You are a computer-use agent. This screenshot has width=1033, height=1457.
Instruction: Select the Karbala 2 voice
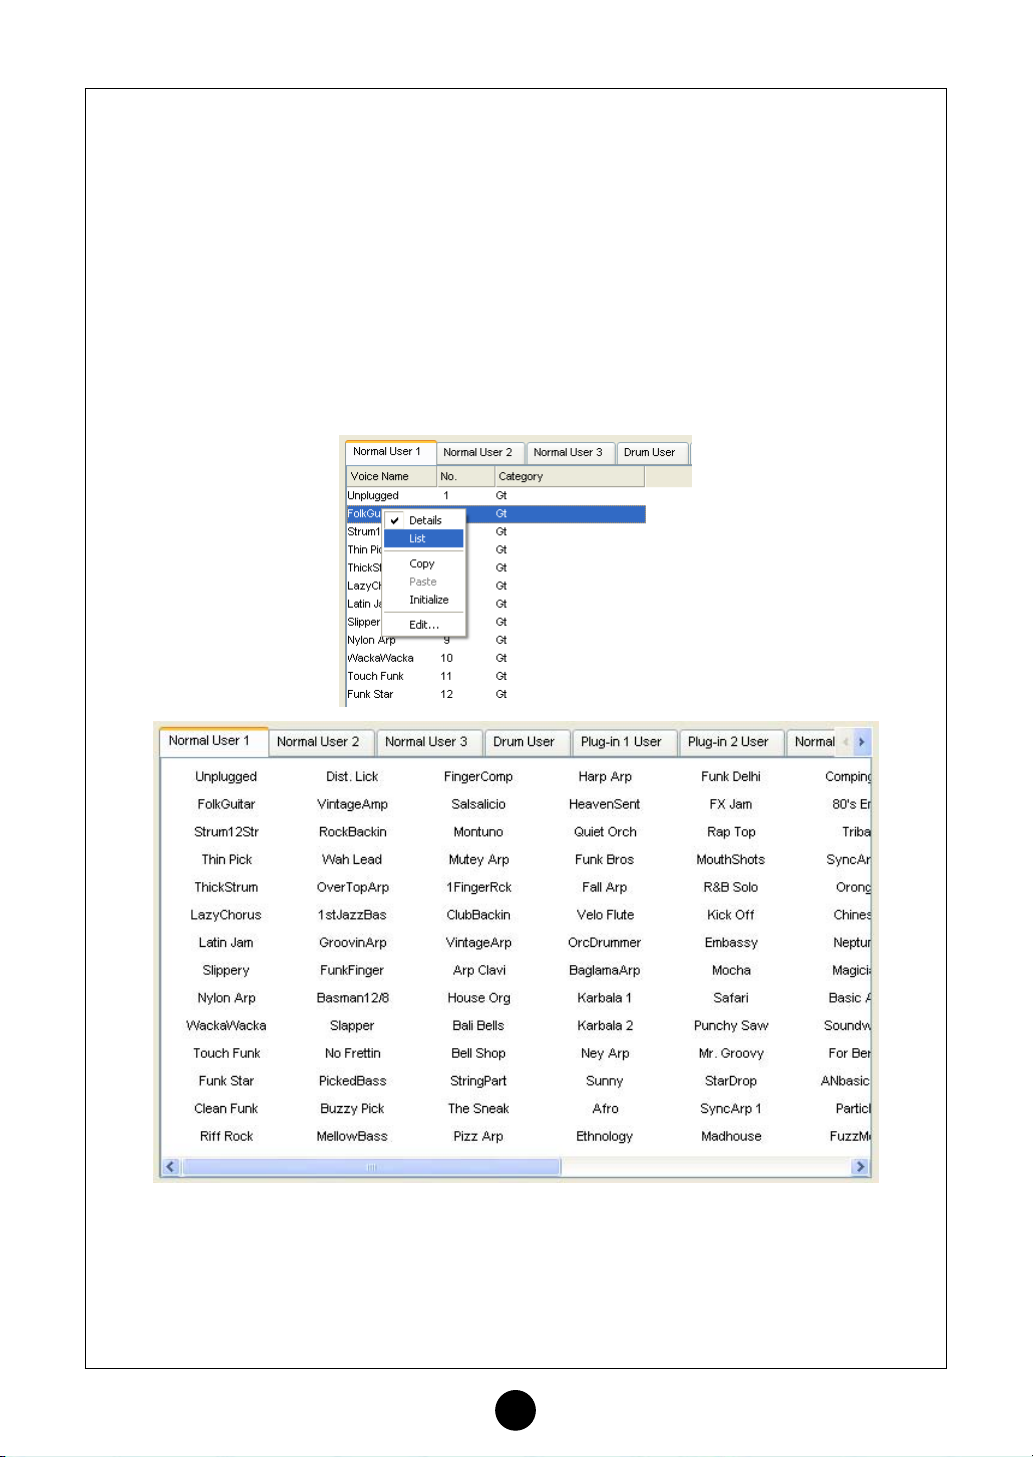[x=605, y=1026]
